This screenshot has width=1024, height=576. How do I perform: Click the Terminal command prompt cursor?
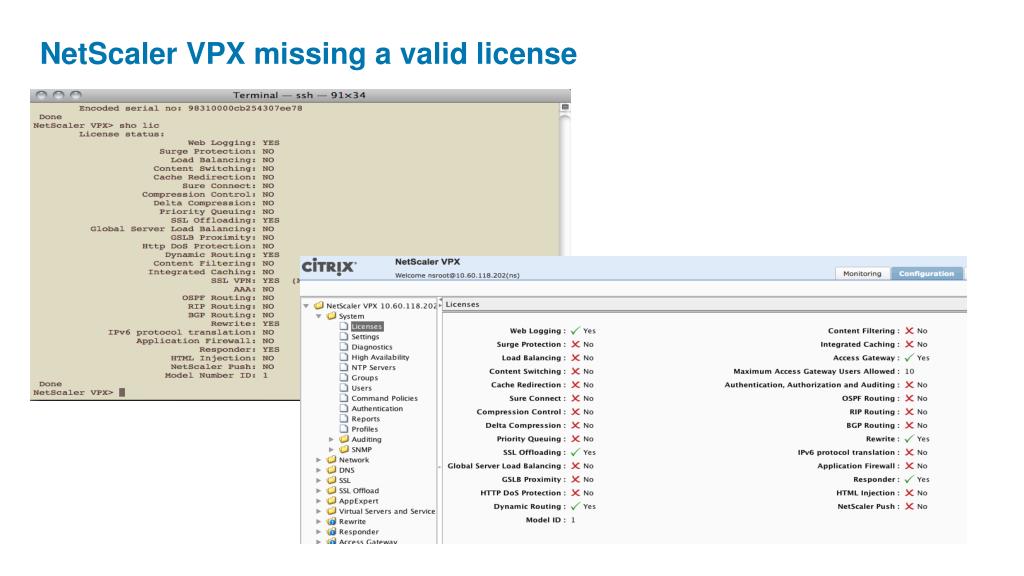click(x=121, y=392)
